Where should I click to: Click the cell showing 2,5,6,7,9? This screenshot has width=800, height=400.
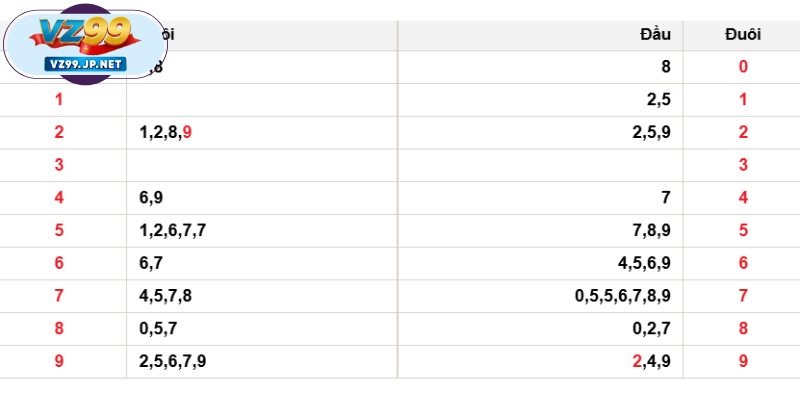(x=173, y=361)
